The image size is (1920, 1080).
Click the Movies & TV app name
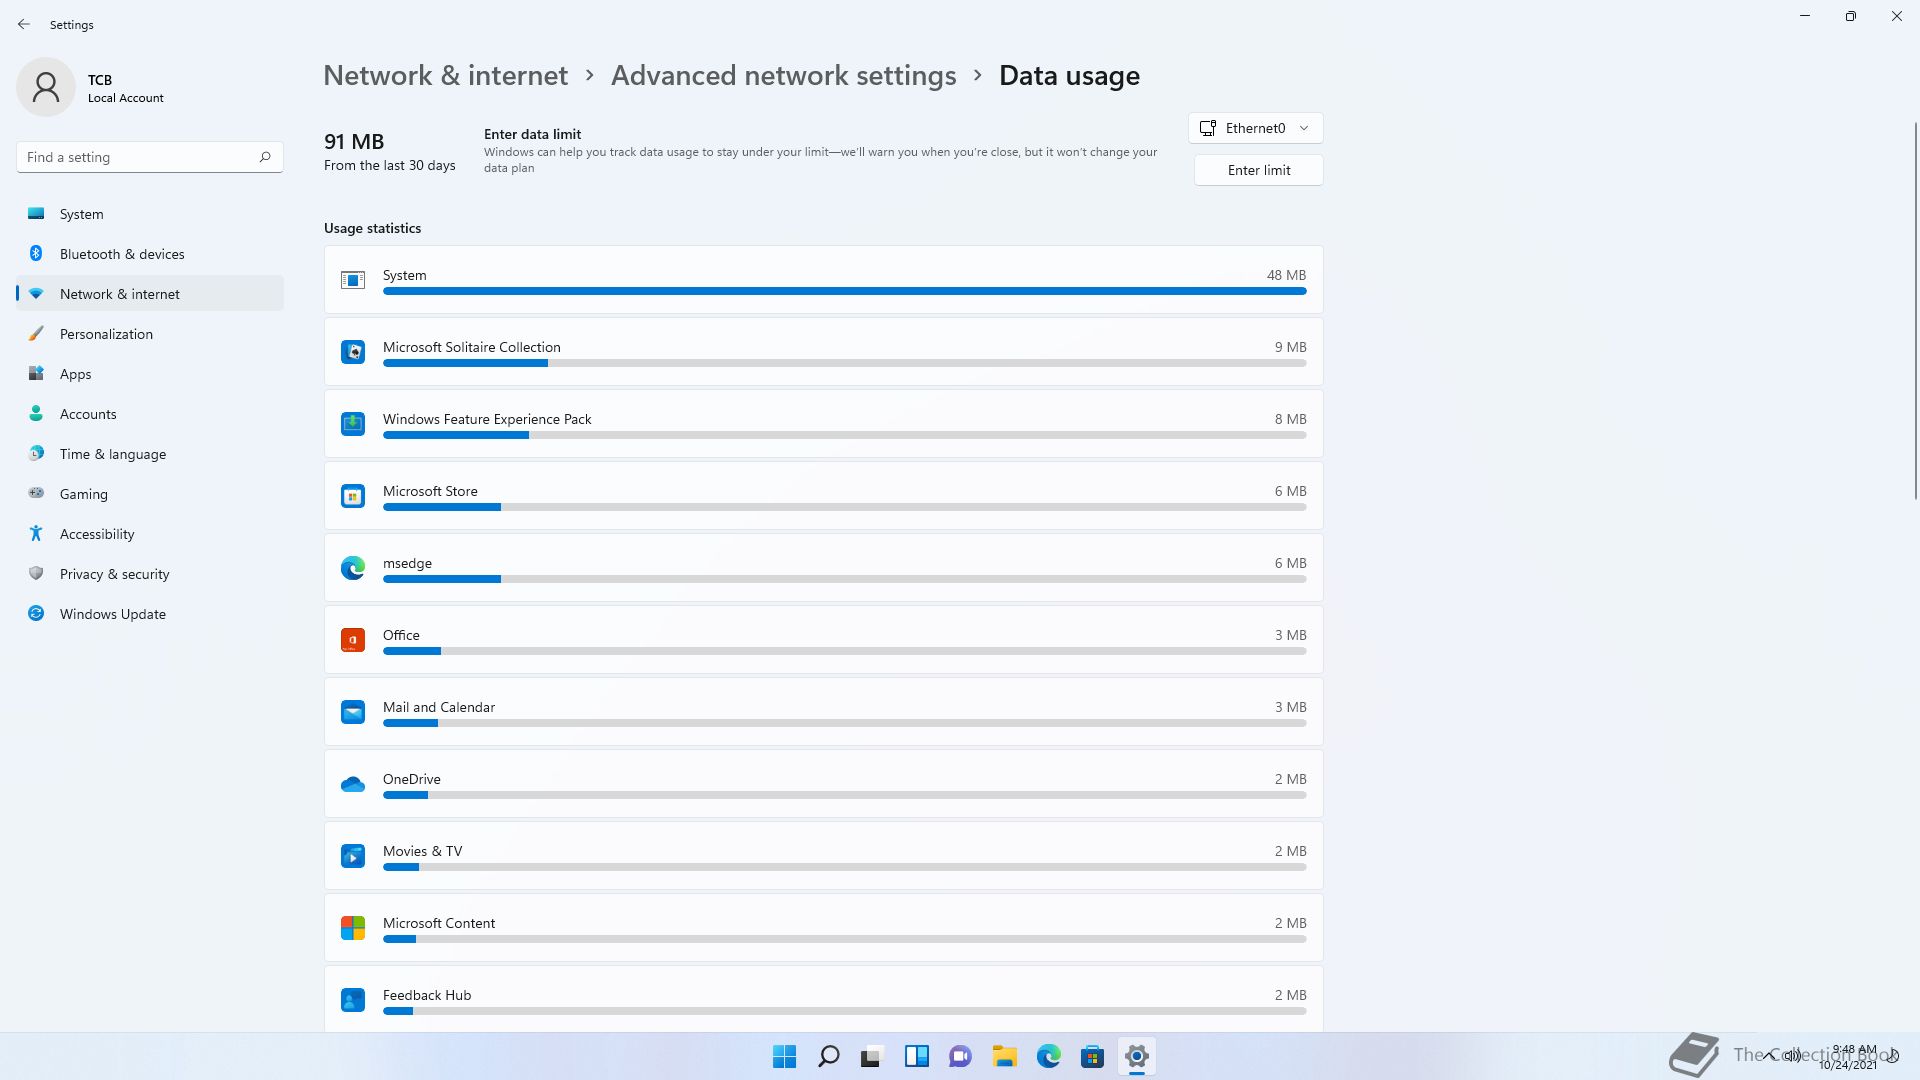423,851
